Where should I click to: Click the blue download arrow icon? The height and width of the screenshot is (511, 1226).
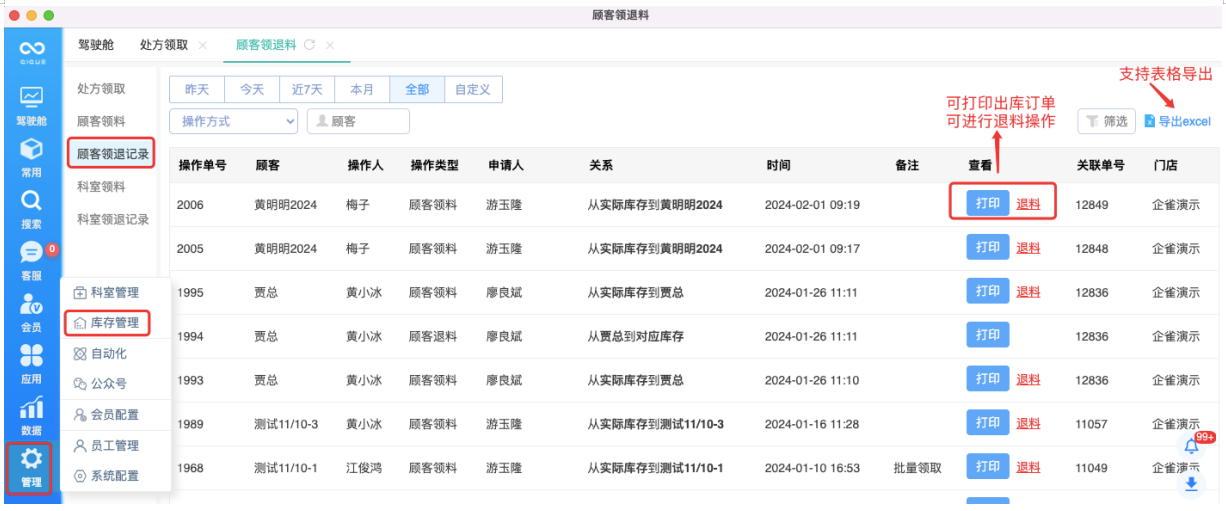(1191, 484)
